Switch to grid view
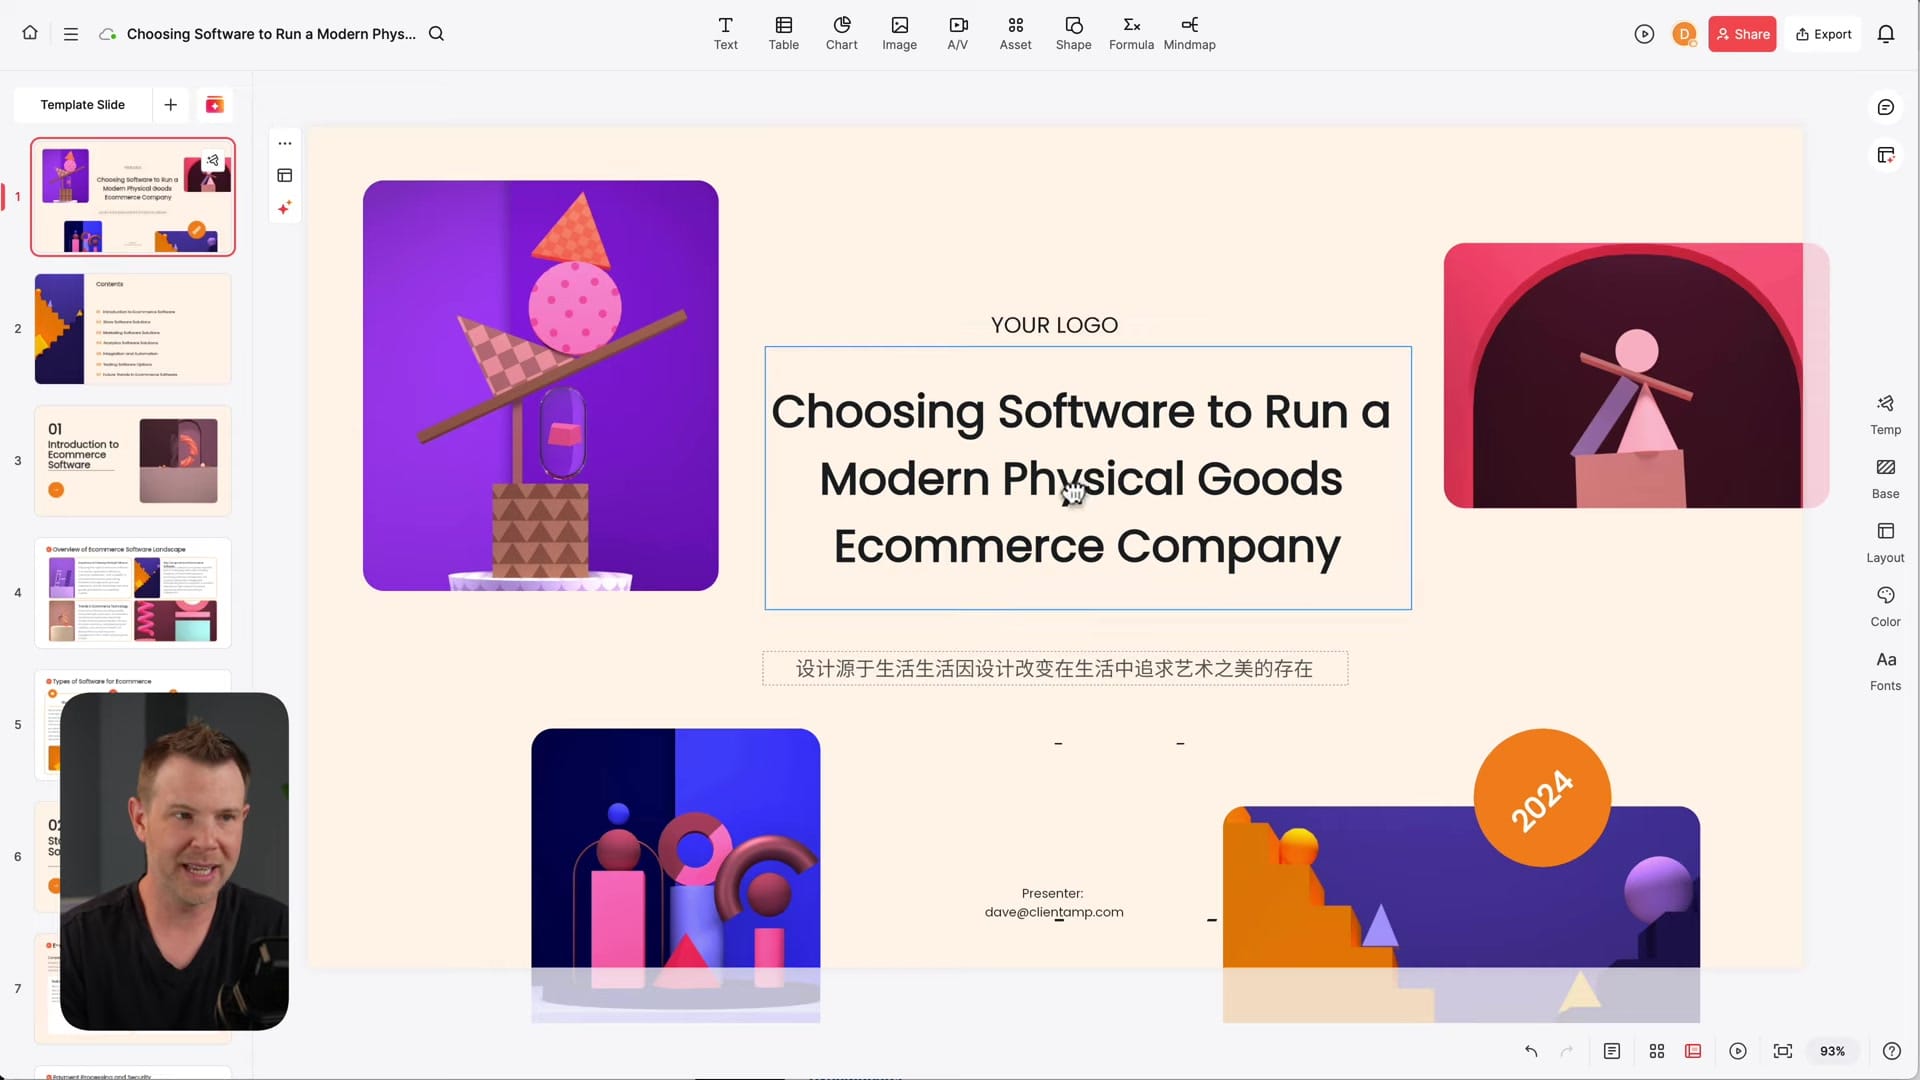1920x1080 pixels. [x=1657, y=1051]
